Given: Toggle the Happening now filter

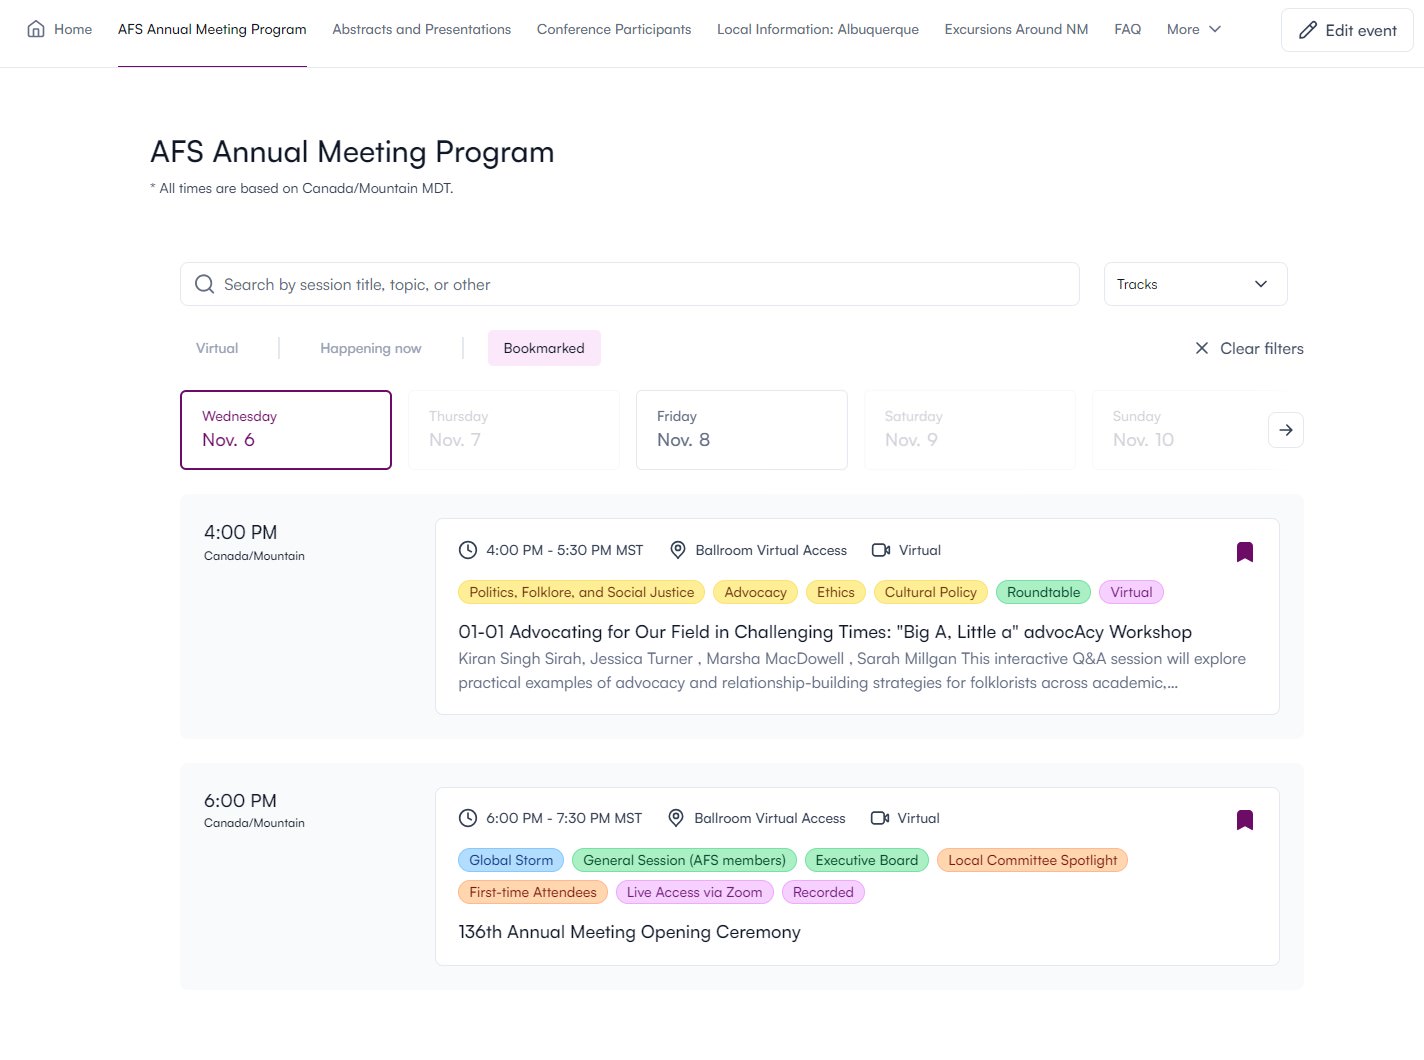Looking at the screenshot, I should pyautogui.click(x=370, y=348).
